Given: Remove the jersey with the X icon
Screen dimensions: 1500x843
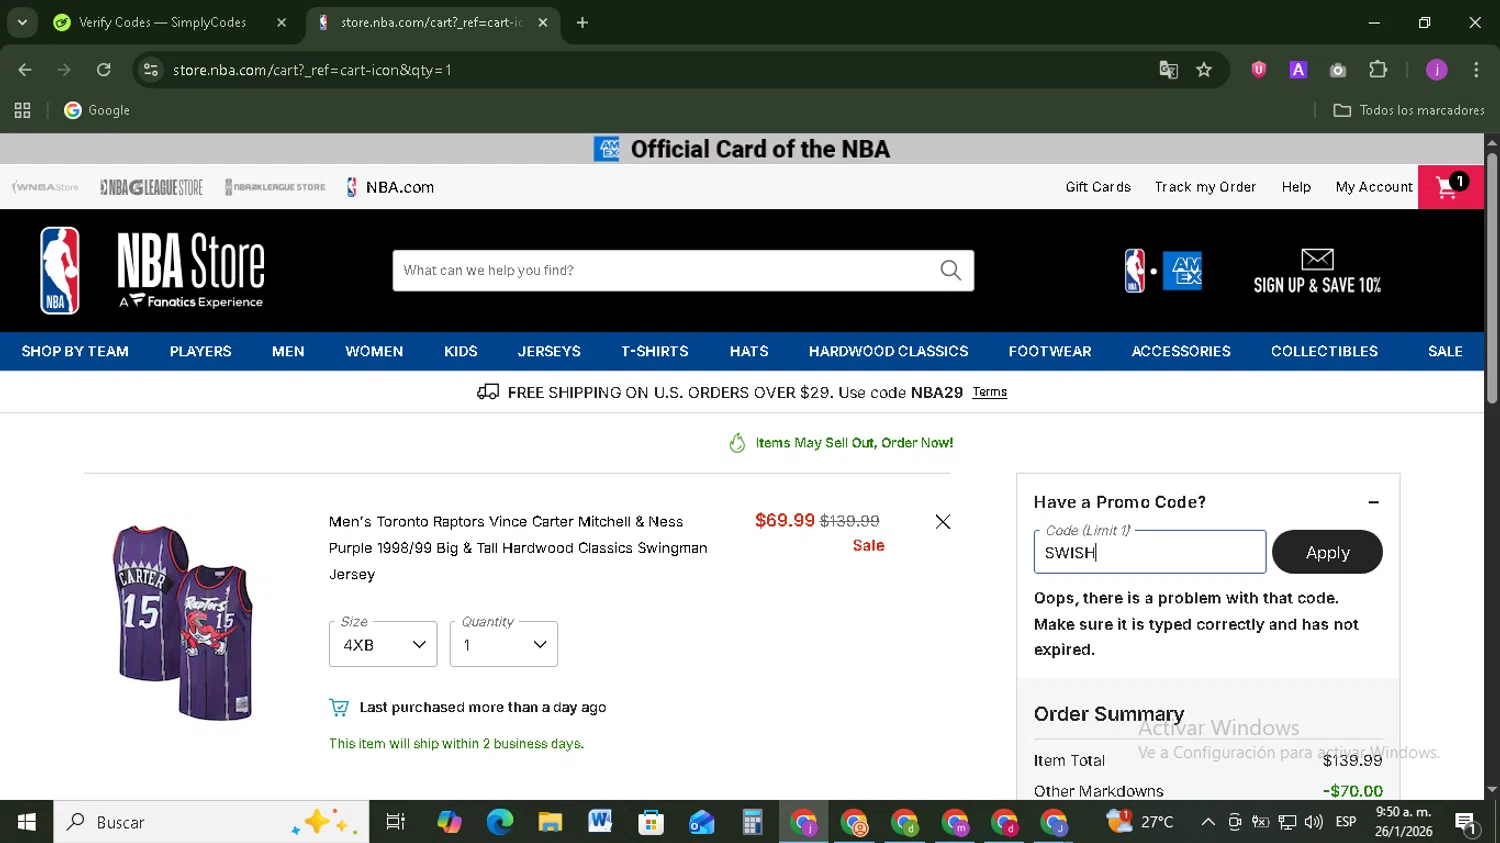Looking at the screenshot, I should pos(942,522).
